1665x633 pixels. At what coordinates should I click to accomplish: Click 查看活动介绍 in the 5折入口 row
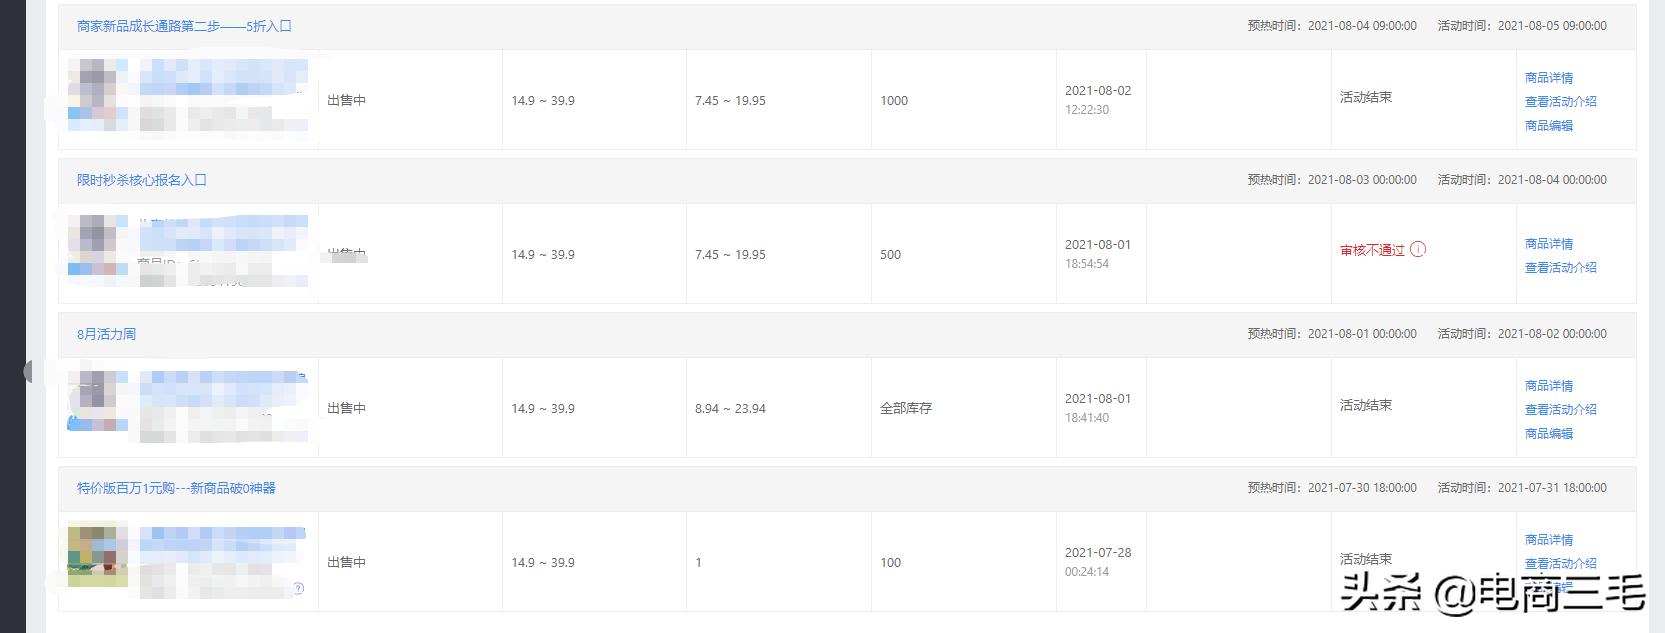[x=1560, y=101]
